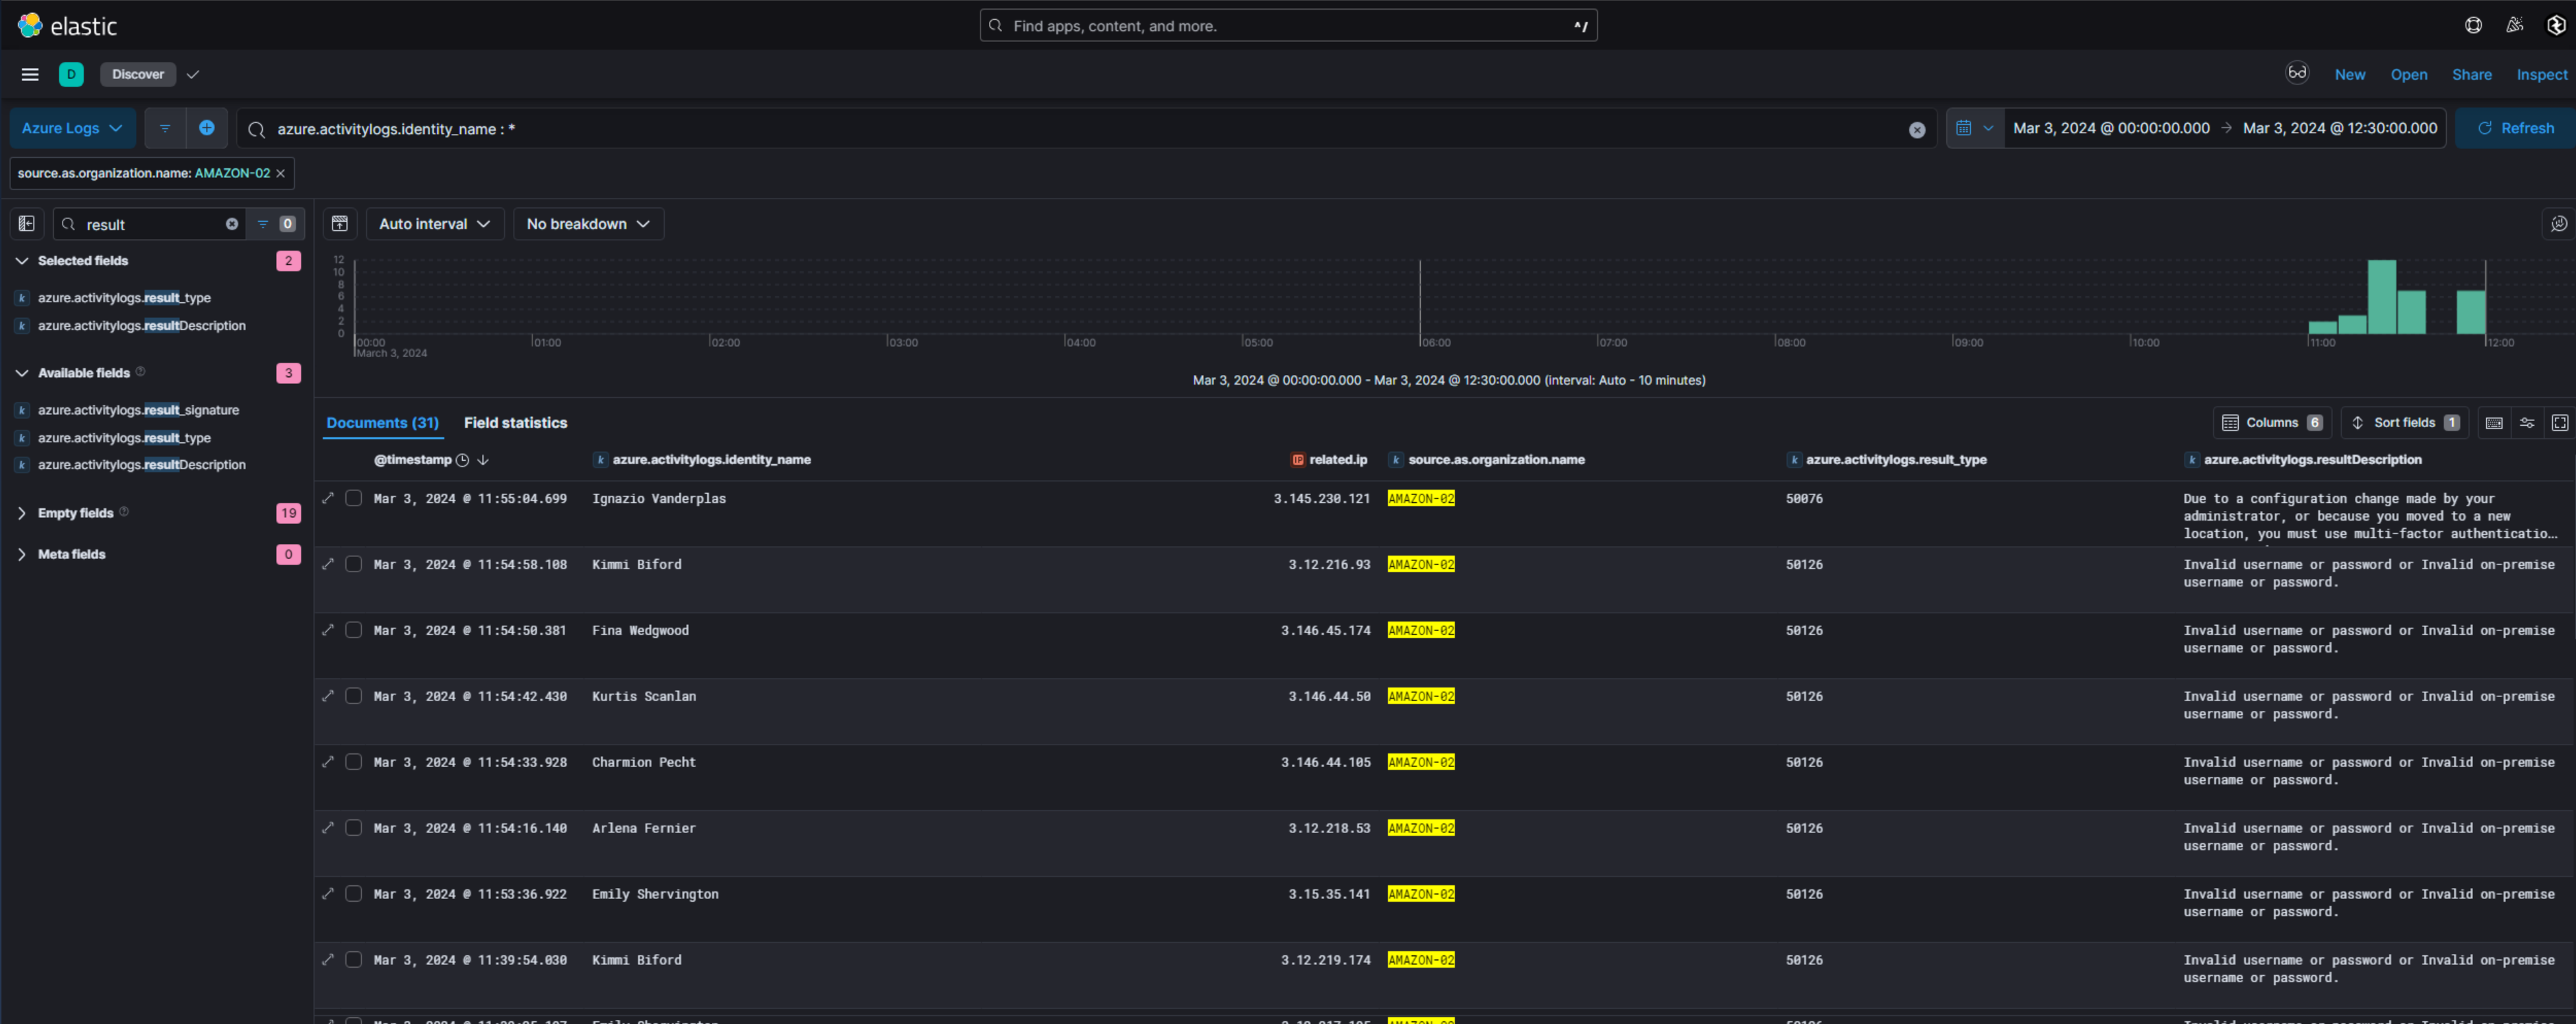Select the Ignazio Vanderplas document checkbox
The width and height of the screenshot is (2576, 1024).
354,497
